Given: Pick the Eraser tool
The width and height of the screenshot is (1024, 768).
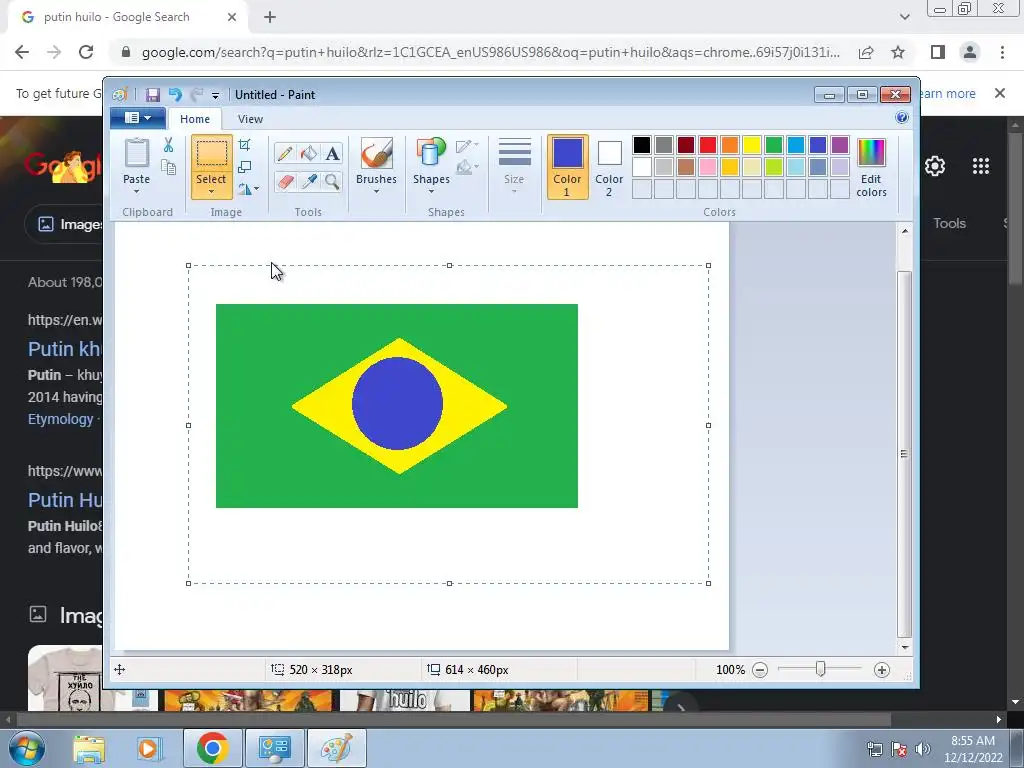Looking at the screenshot, I should point(285,181).
